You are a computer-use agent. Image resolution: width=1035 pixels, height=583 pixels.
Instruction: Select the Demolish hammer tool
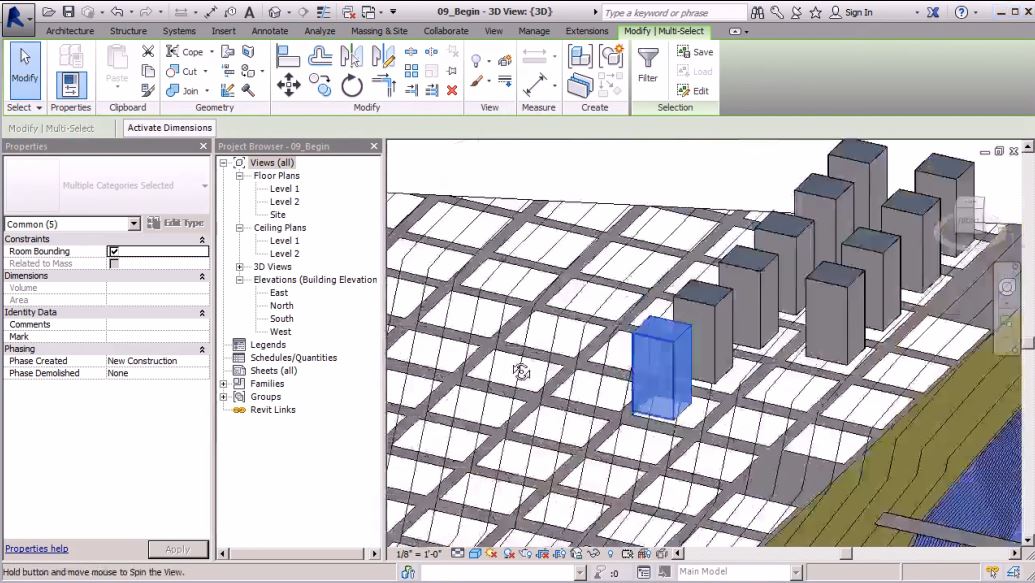tap(248, 90)
